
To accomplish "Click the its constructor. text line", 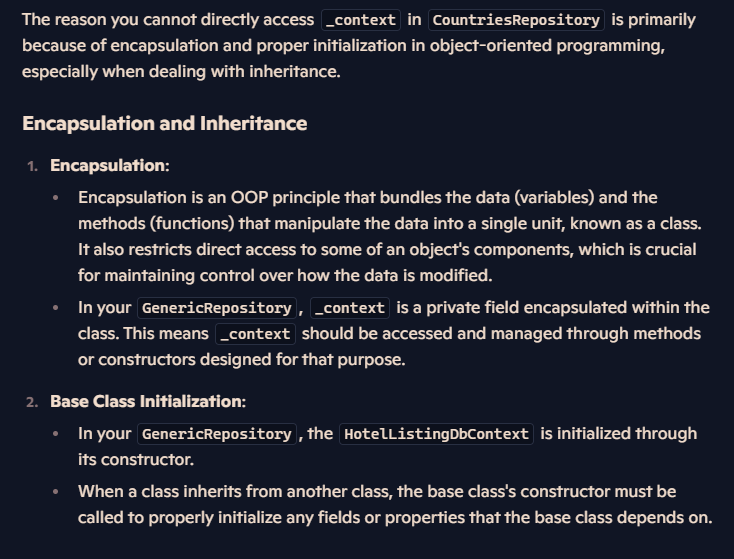I will pos(136,459).
